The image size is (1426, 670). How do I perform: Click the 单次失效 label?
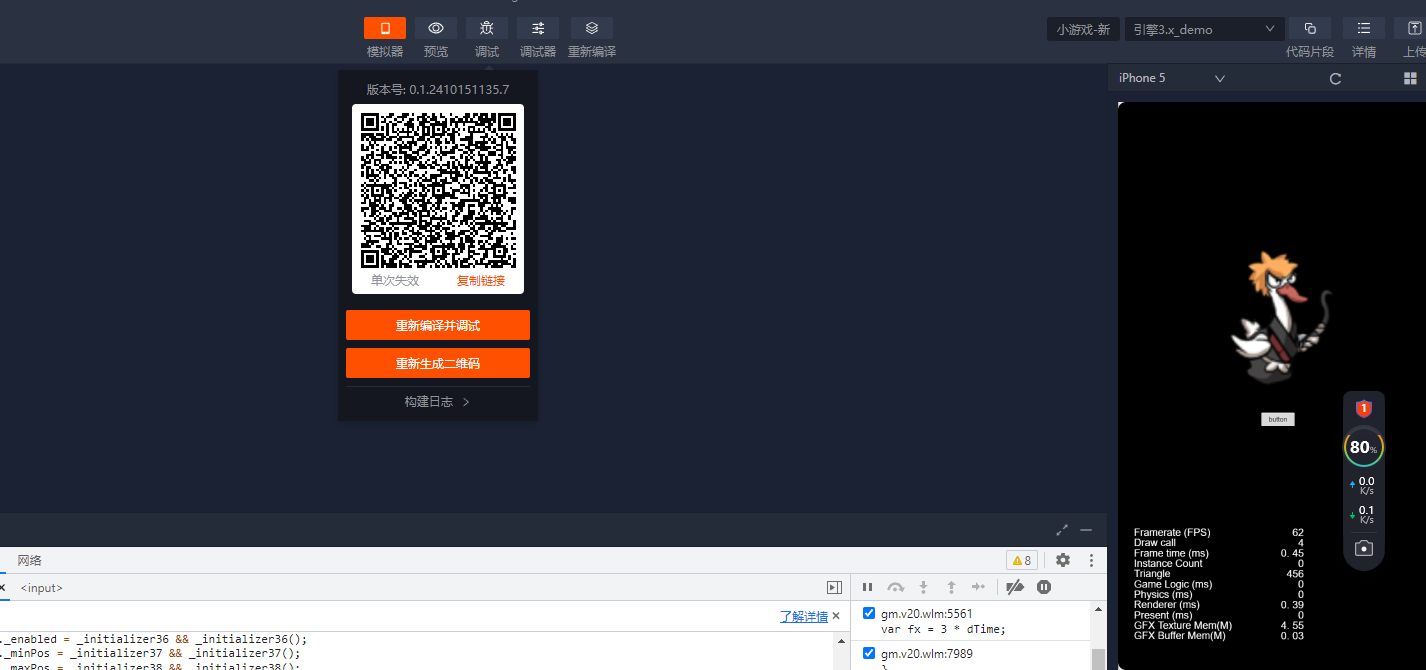click(395, 281)
